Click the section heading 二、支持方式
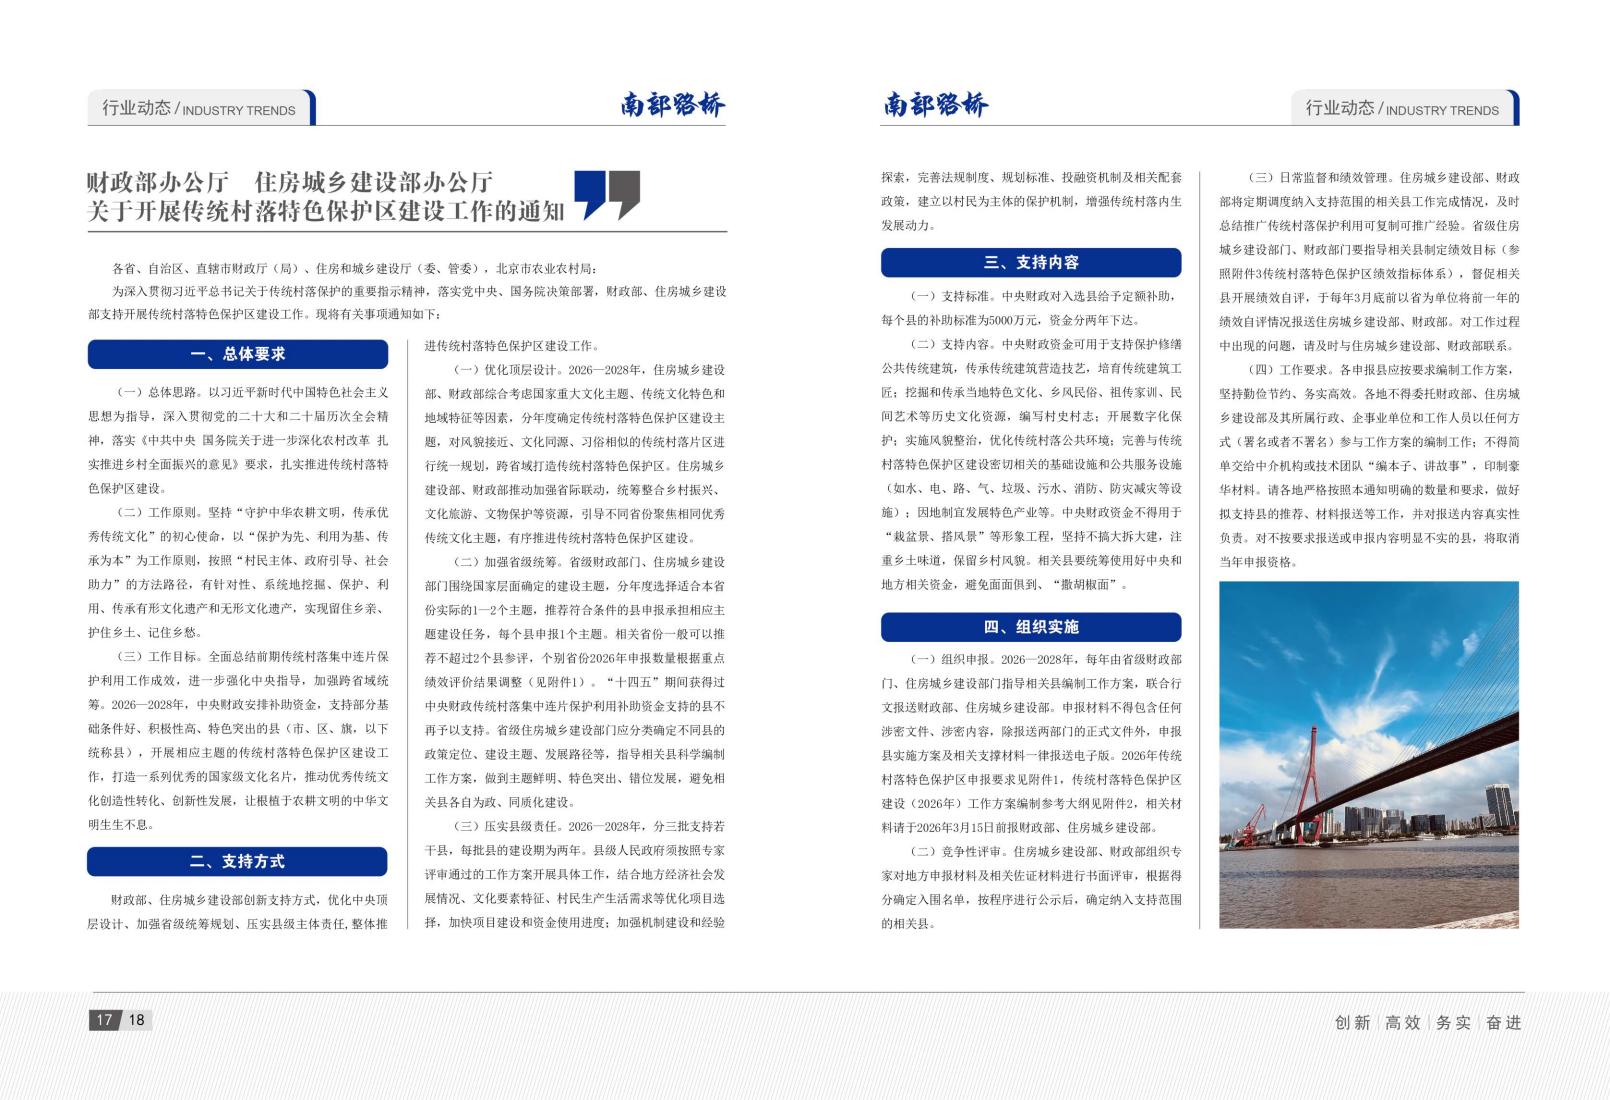 [x=238, y=861]
